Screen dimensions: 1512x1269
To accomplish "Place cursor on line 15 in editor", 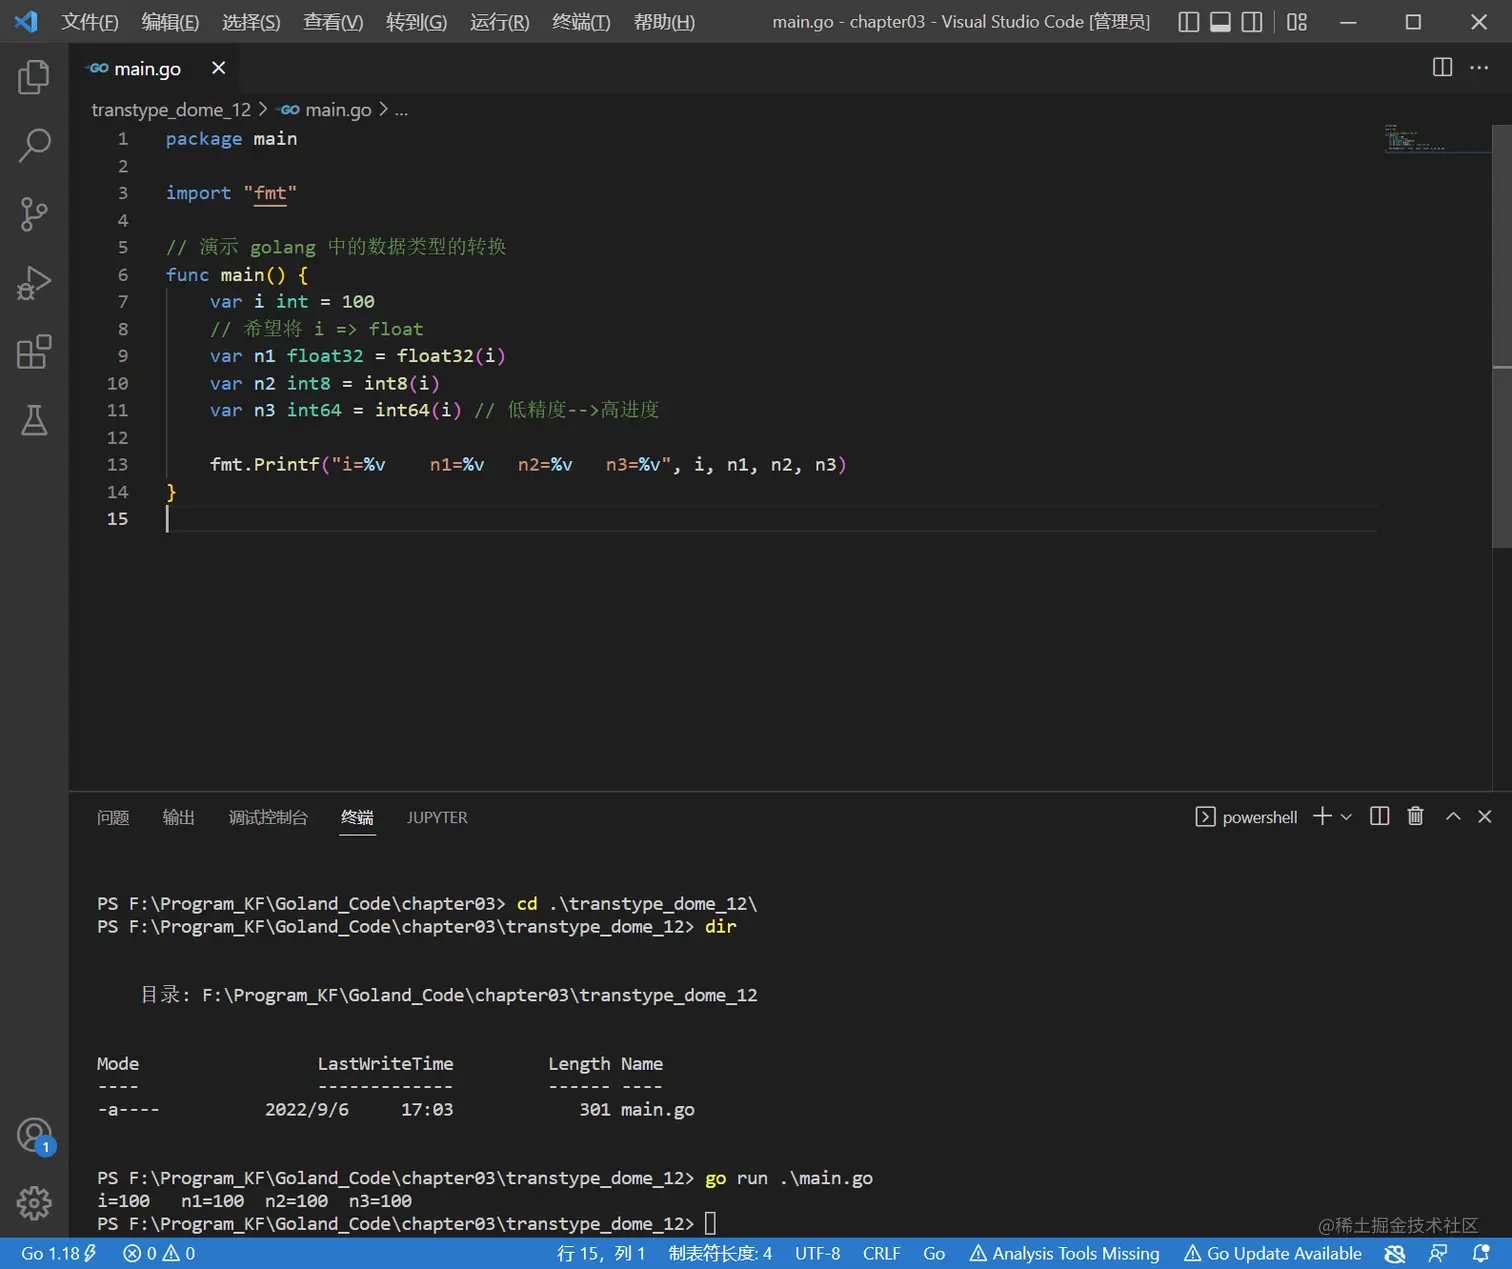I will (770, 519).
